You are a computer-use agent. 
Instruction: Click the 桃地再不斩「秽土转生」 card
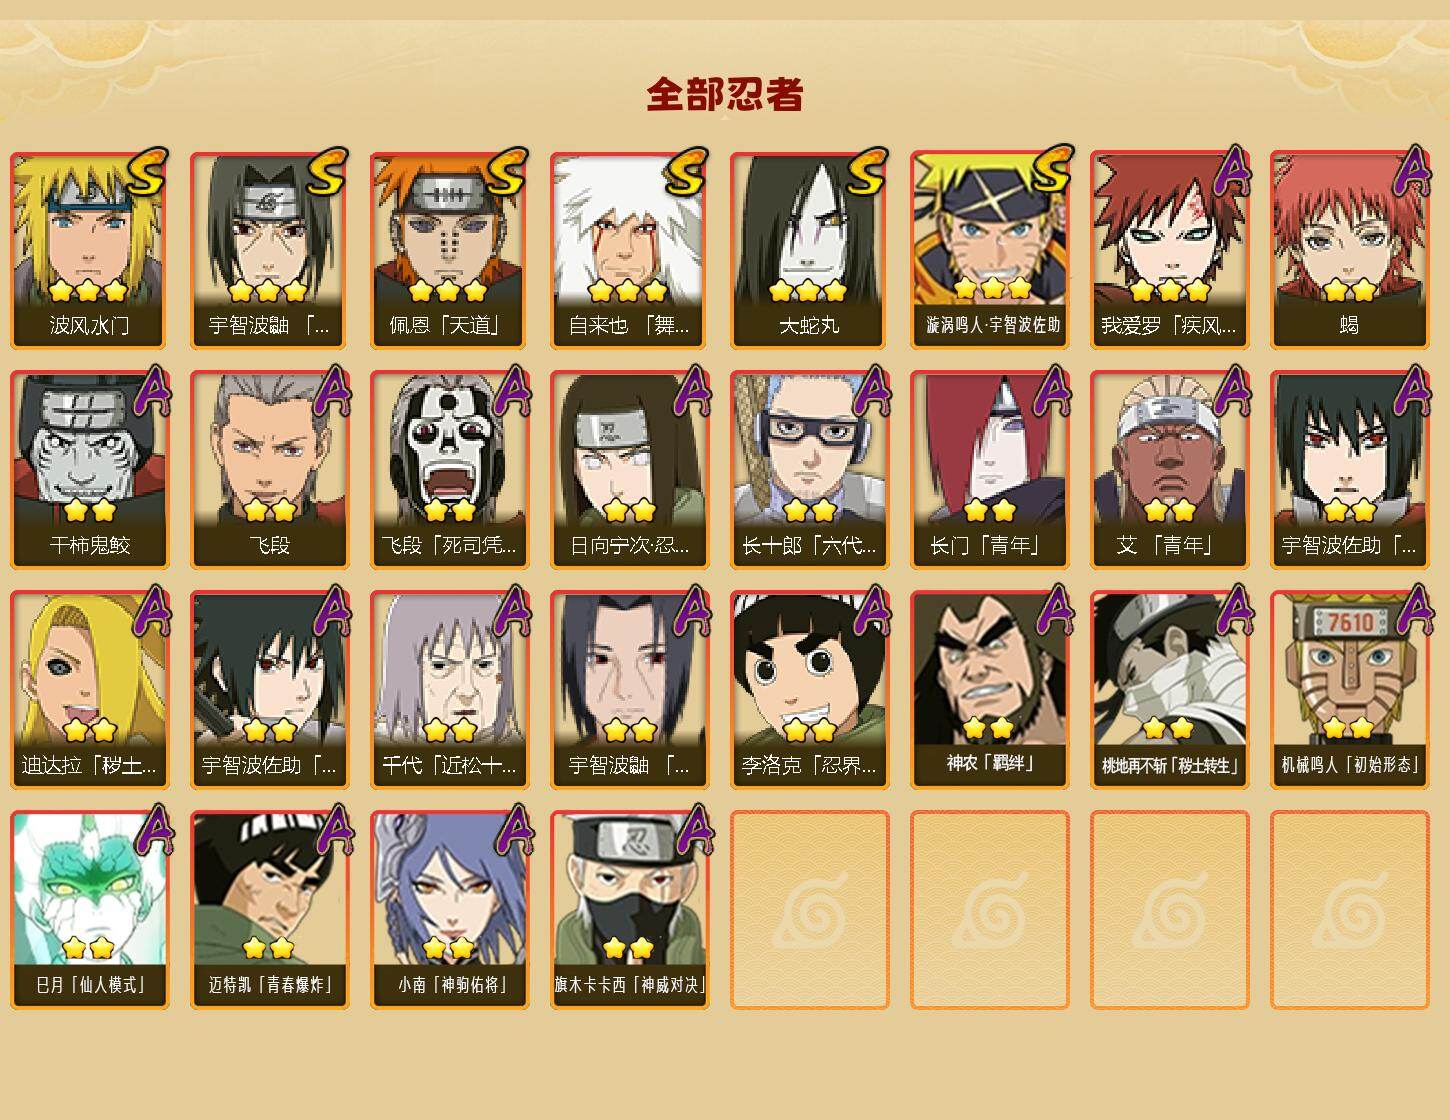[1170, 690]
